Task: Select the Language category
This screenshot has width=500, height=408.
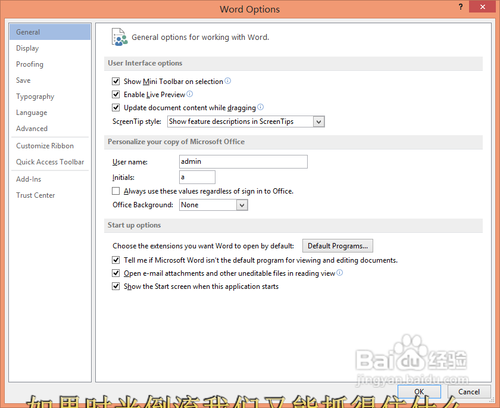Action: 50,112
